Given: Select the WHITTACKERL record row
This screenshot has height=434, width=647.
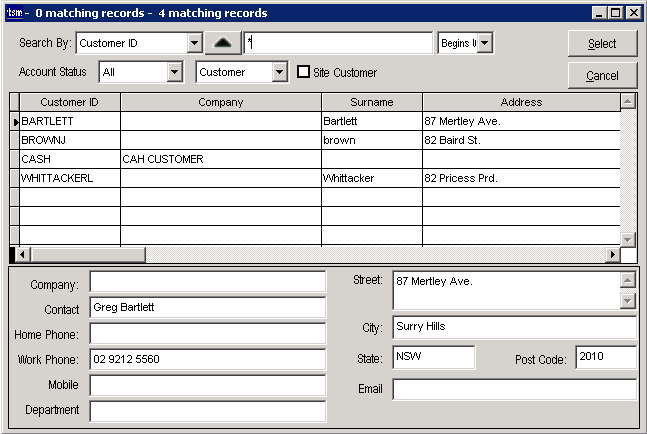Looking at the screenshot, I should (x=69, y=178).
